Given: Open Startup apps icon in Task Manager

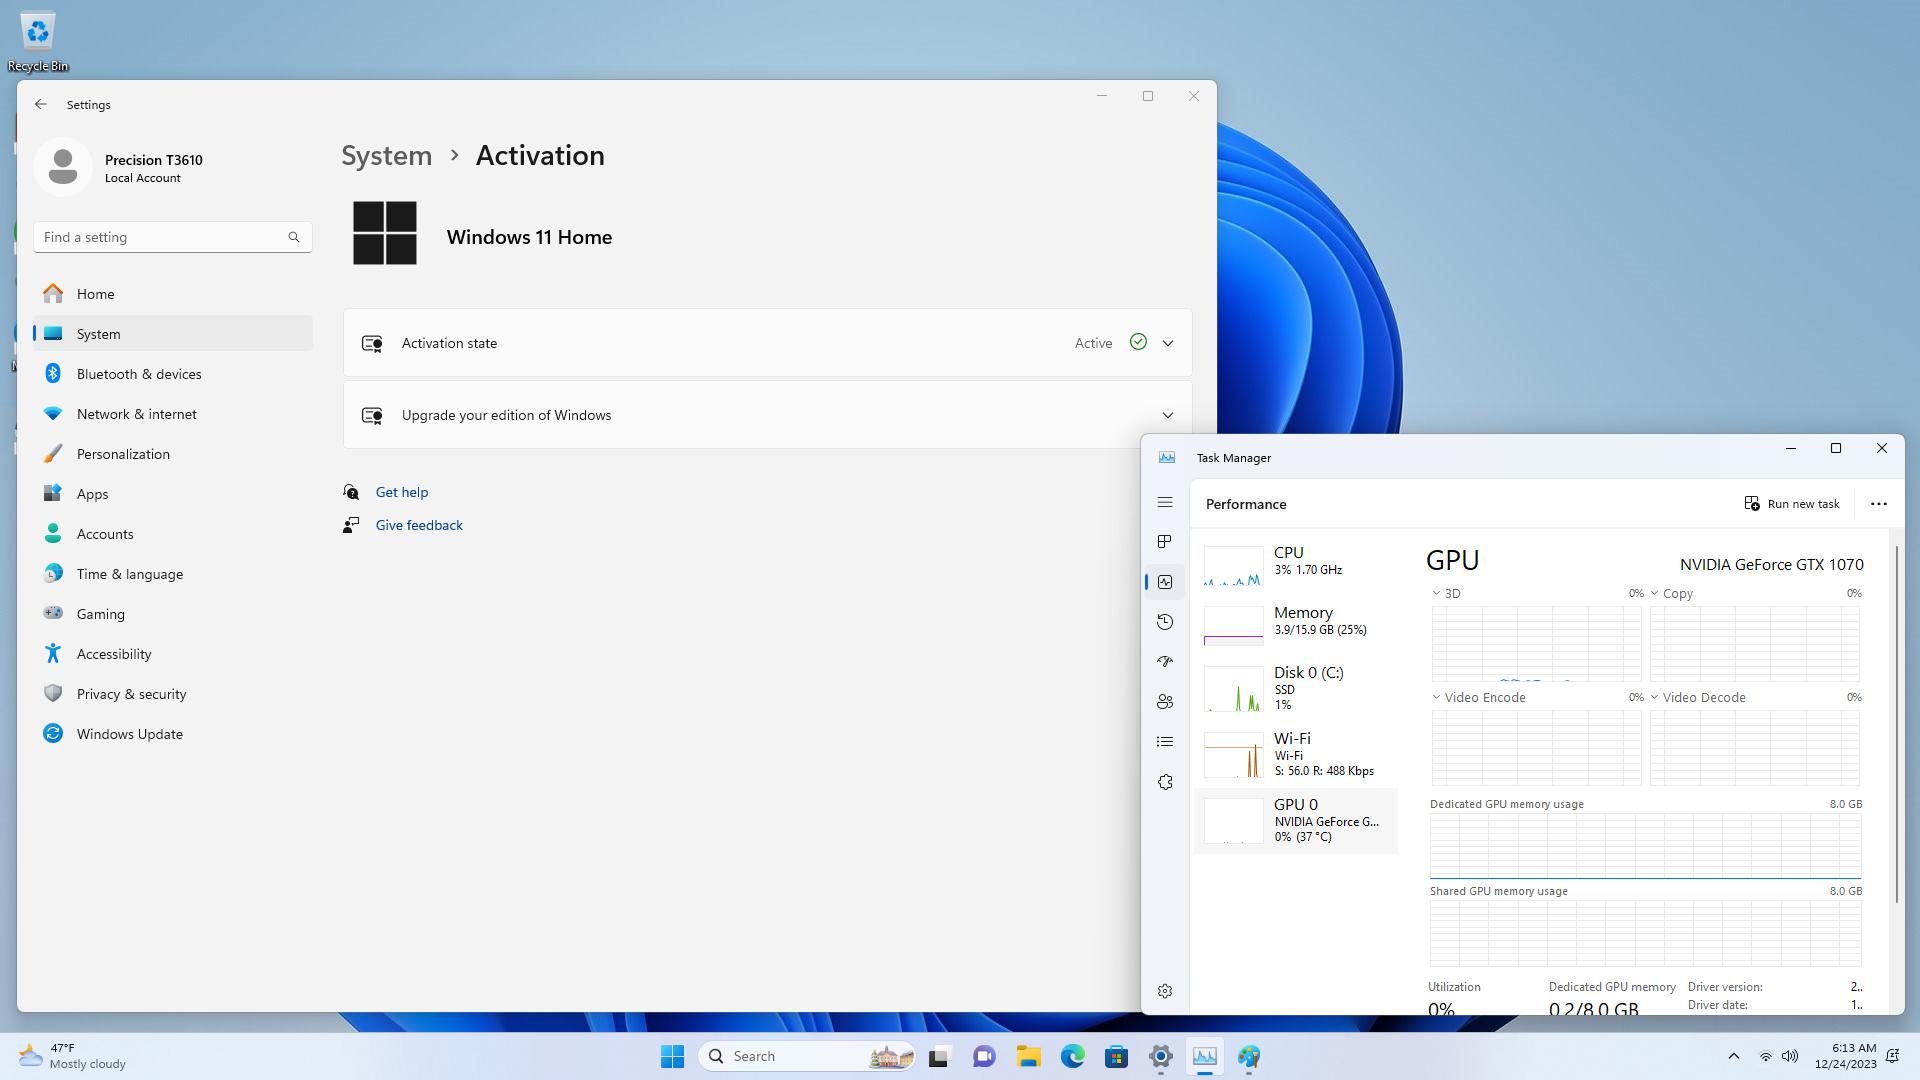Looking at the screenshot, I should coord(1164,662).
